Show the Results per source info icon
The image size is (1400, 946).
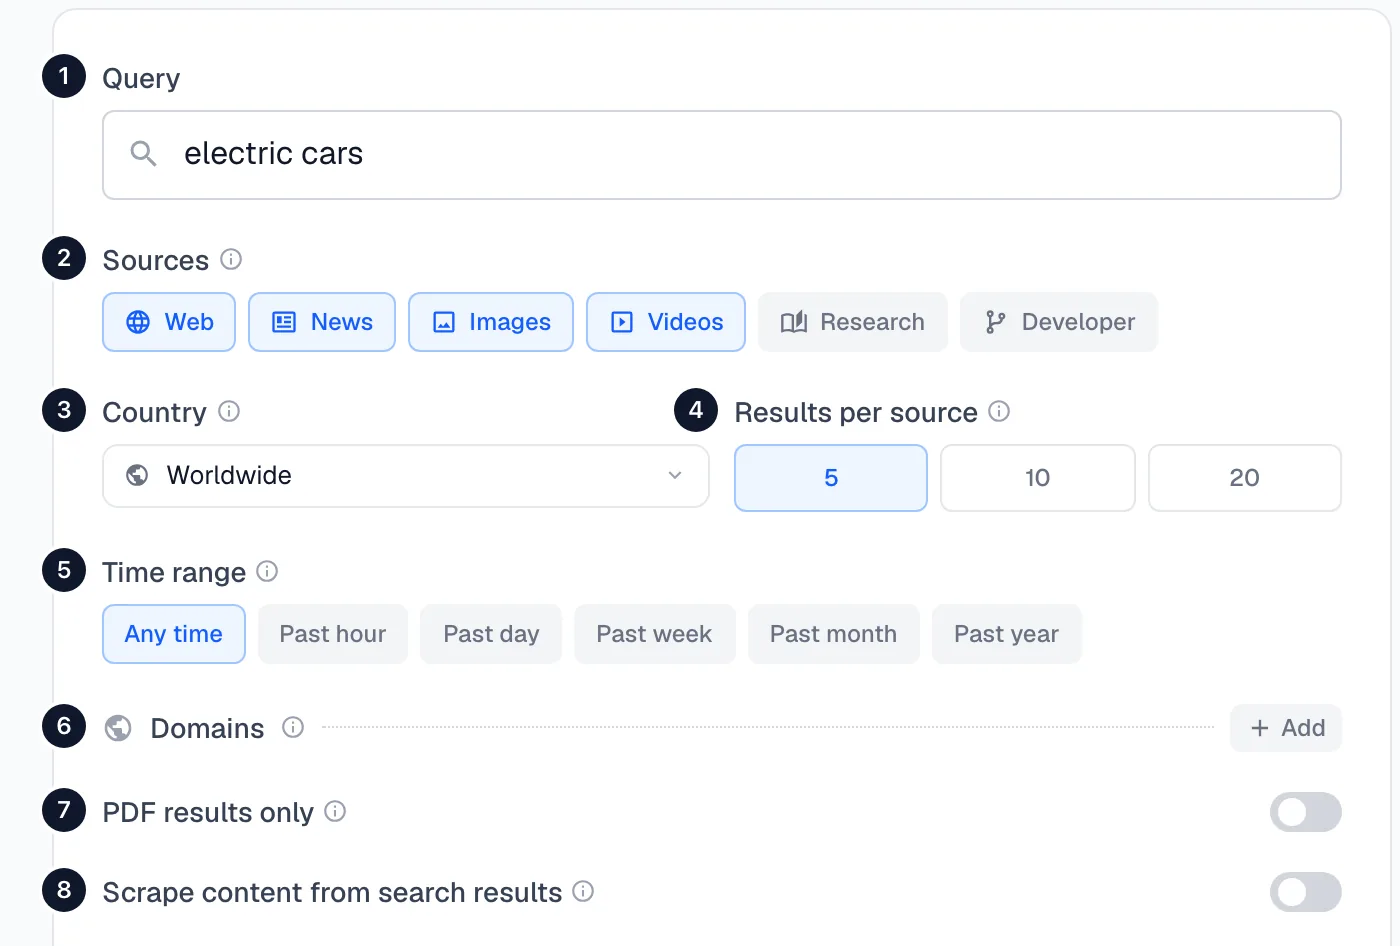pos(999,412)
